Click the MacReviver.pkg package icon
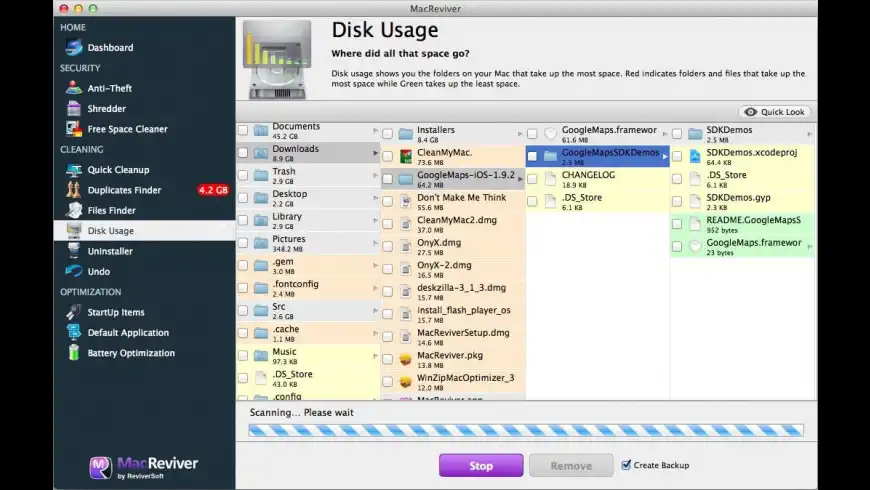Image resolution: width=870 pixels, height=490 pixels. [x=406, y=359]
